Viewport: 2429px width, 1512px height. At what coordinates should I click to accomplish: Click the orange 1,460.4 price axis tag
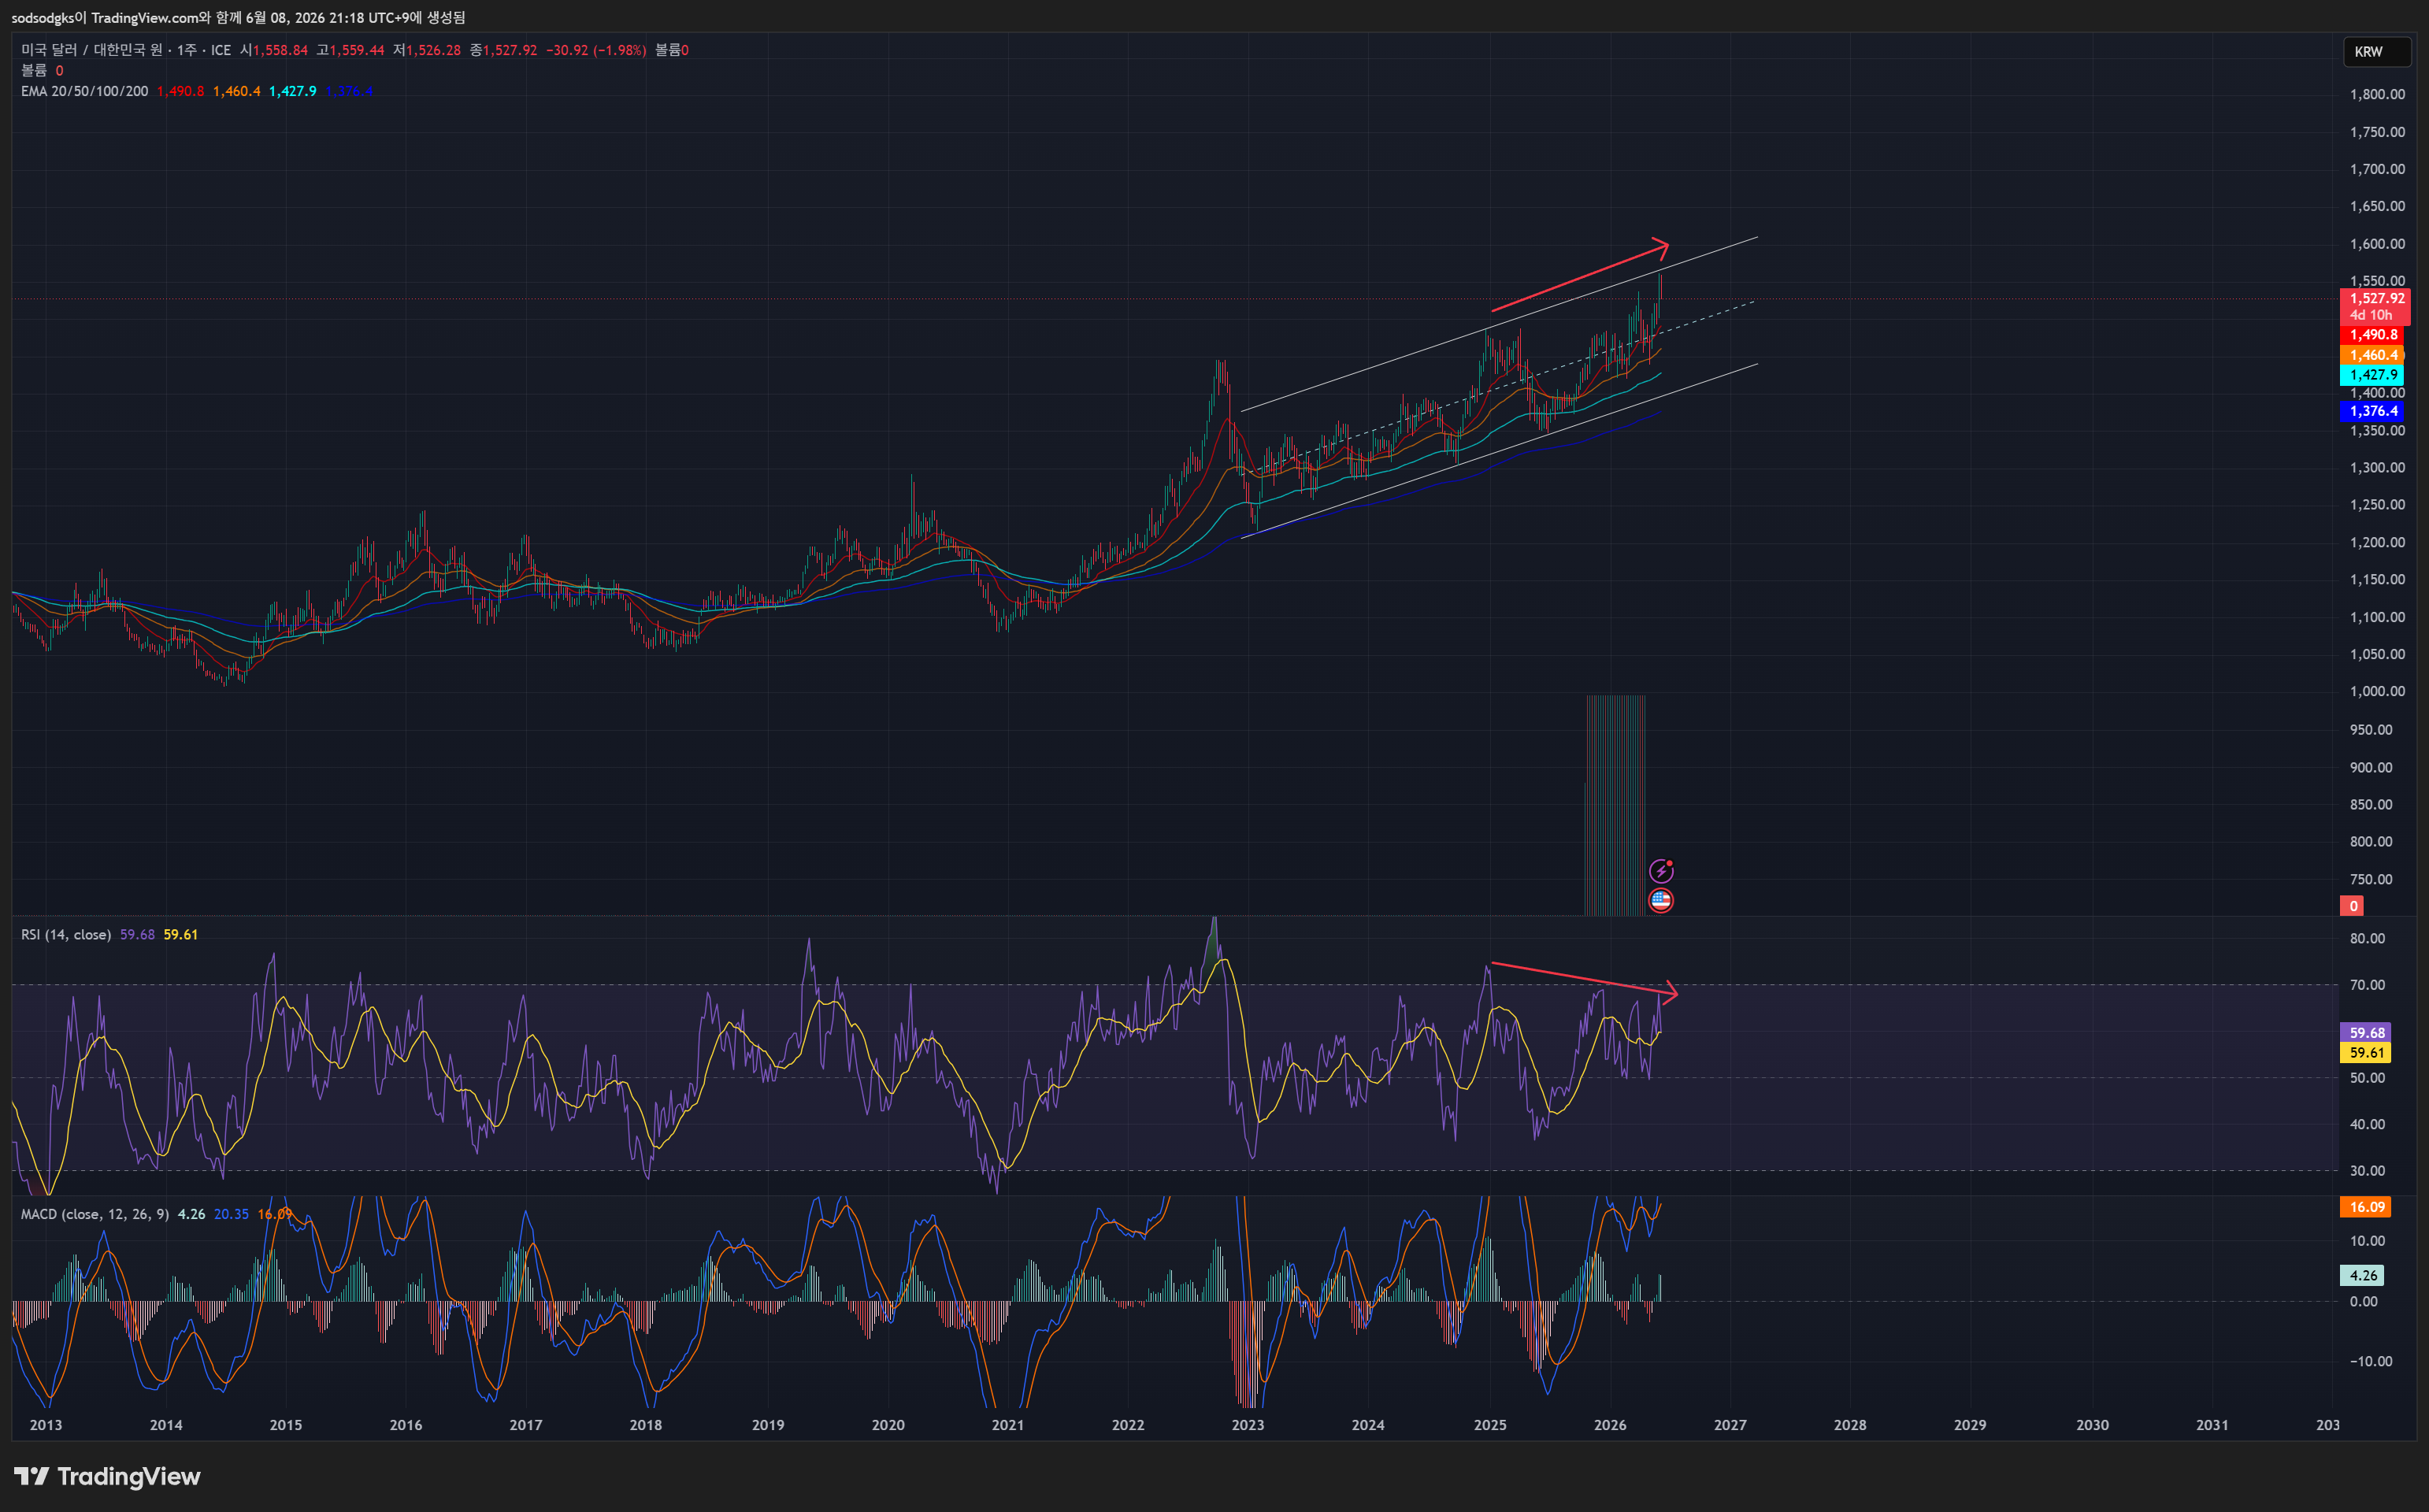pyautogui.click(x=2372, y=355)
